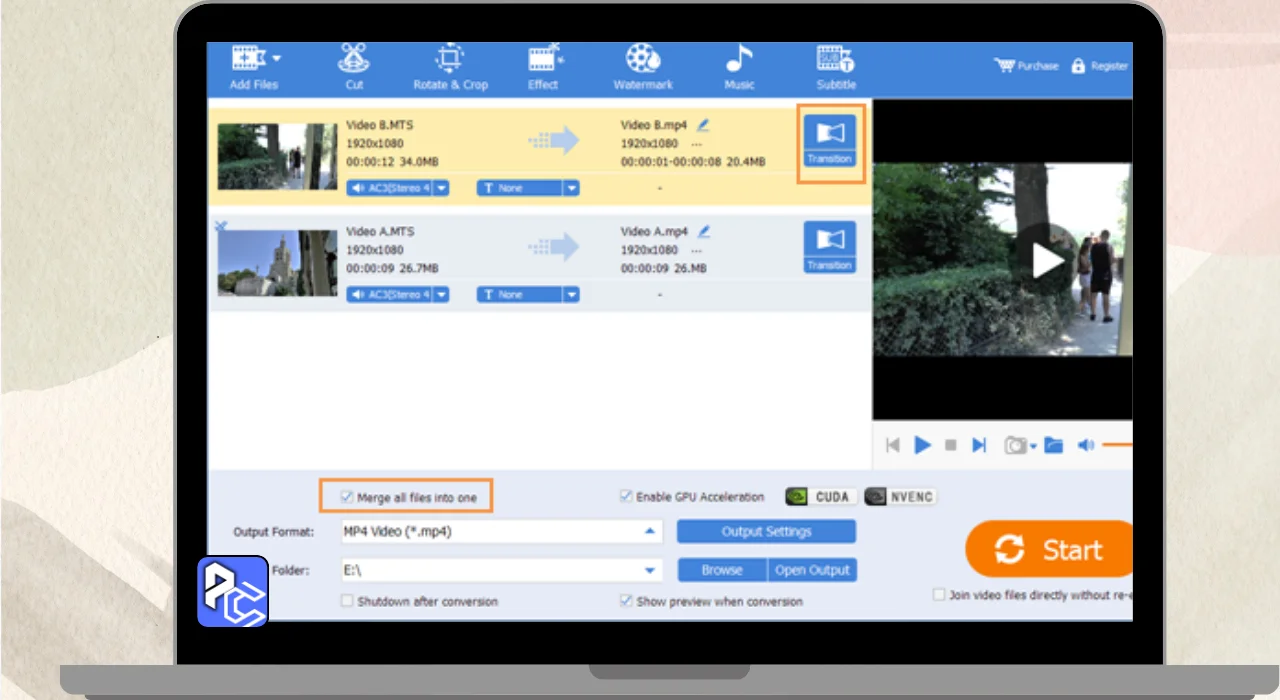Open the Watermark tool

[643, 67]
